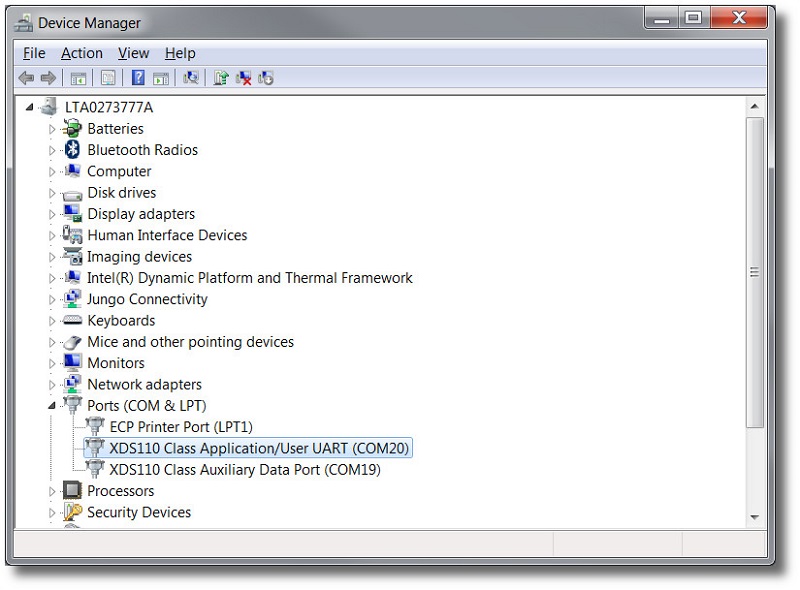Expand the Network adapters node
This screenshot has width=800, height=590.
pos(52,384)
